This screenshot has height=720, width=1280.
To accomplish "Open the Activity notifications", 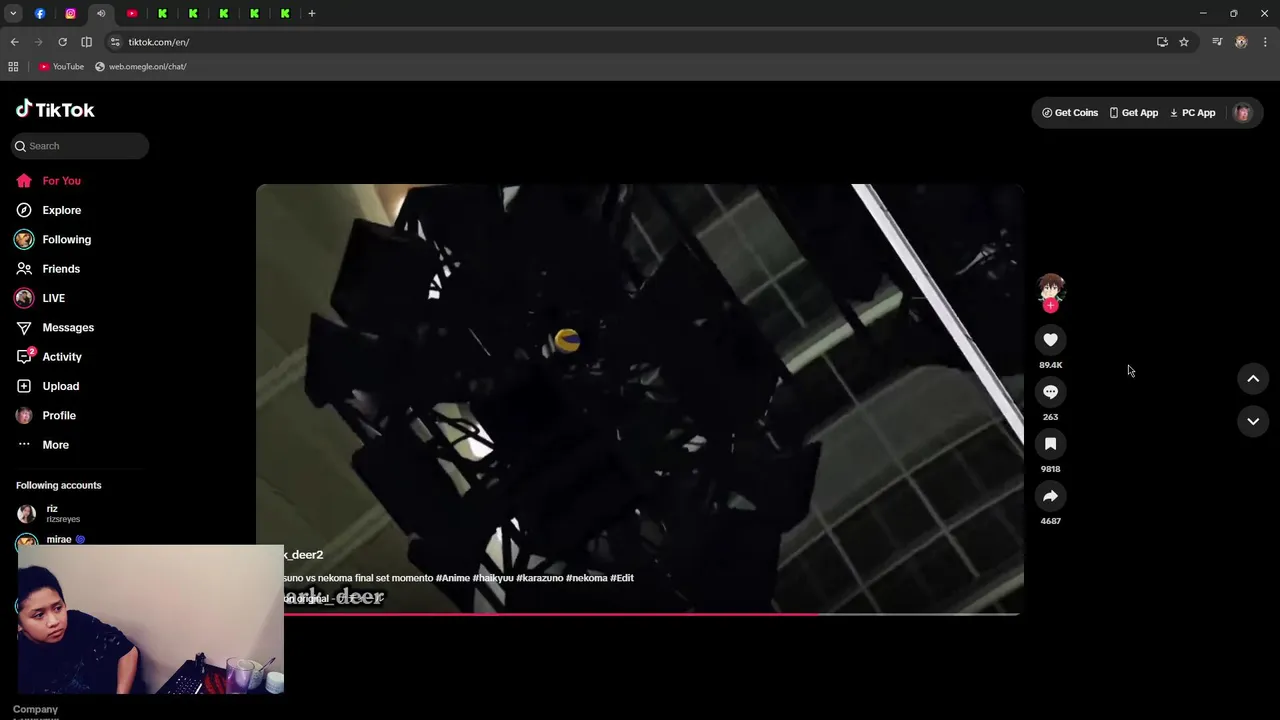I will tap(48, 357).
